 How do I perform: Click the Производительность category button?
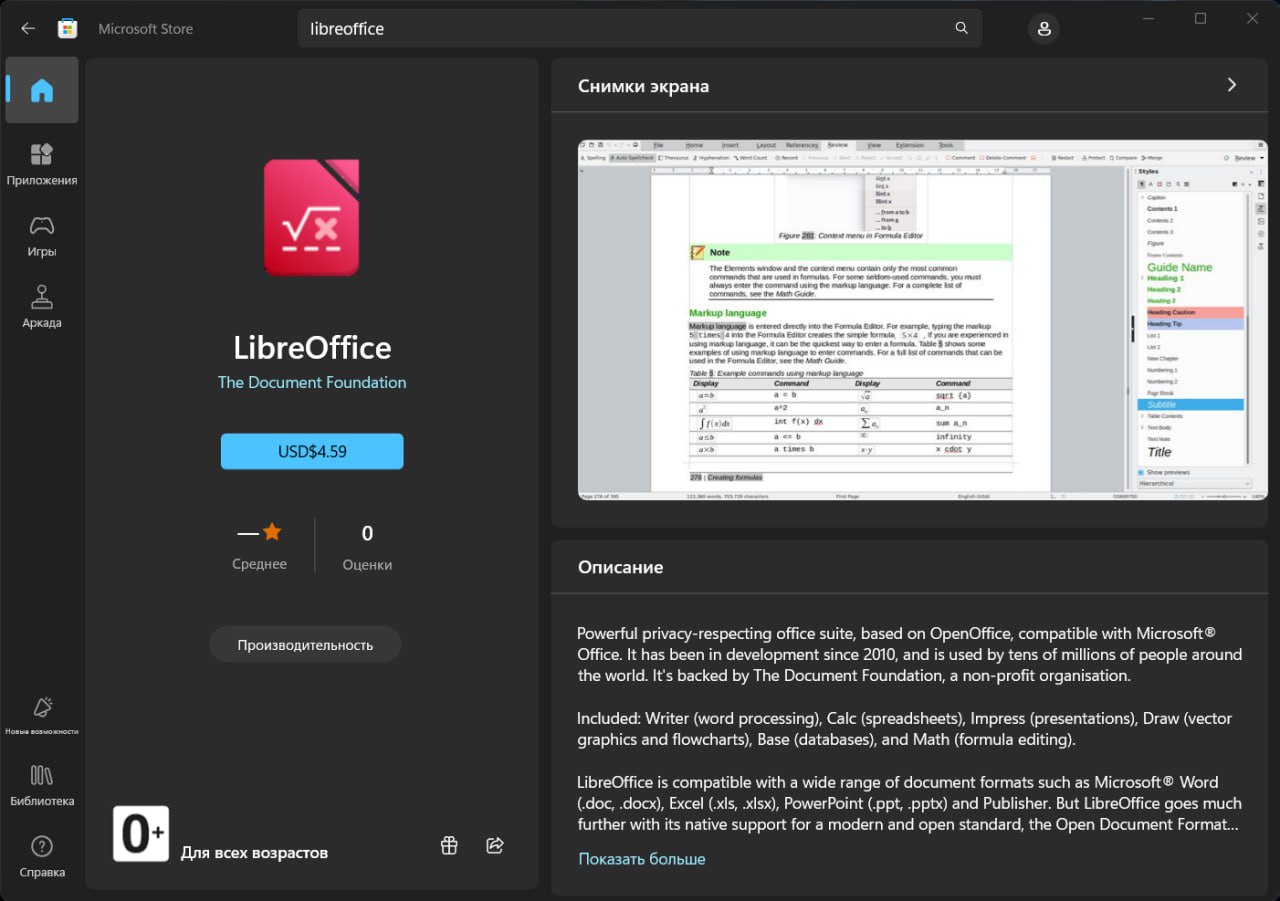[305, 645]
